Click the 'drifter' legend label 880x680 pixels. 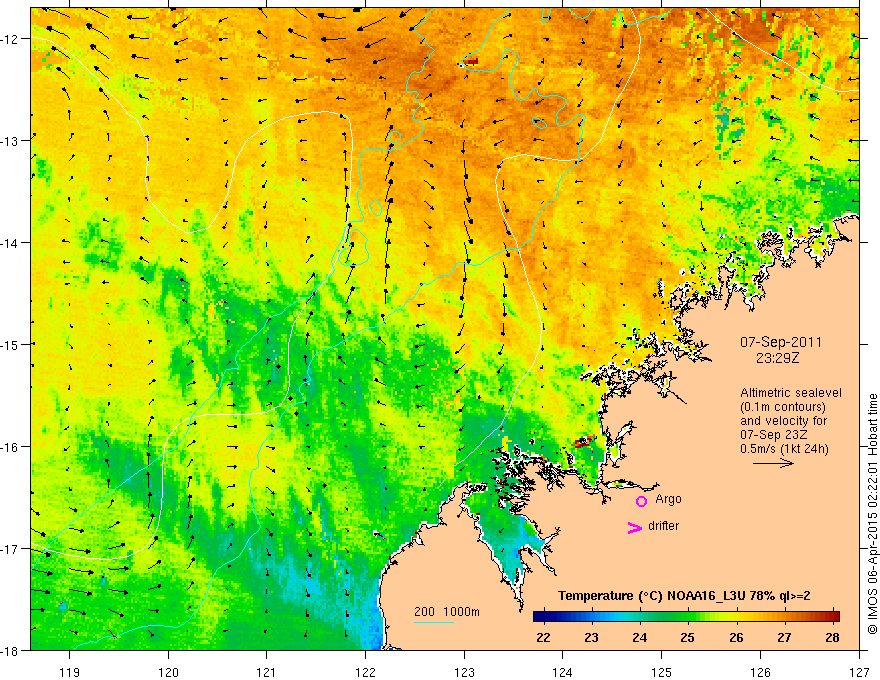click(663, 526)
